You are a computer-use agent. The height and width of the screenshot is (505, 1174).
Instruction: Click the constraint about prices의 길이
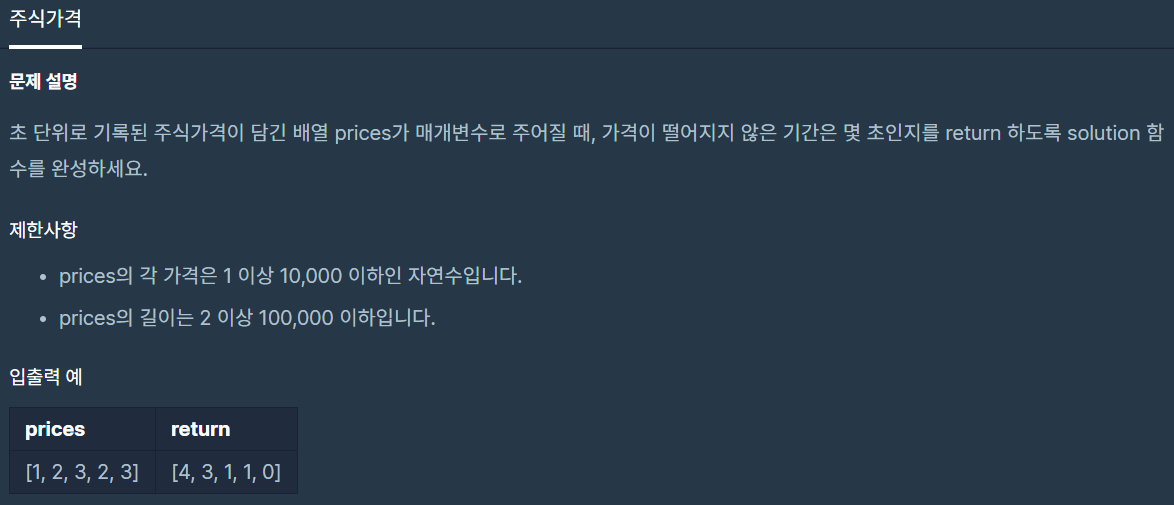(246, 318)
